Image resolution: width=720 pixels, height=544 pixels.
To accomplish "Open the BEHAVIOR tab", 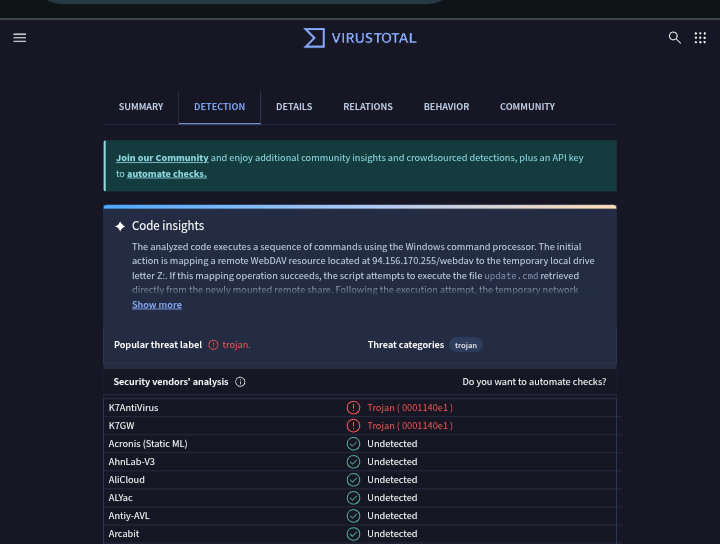I will tap(446, 107).
